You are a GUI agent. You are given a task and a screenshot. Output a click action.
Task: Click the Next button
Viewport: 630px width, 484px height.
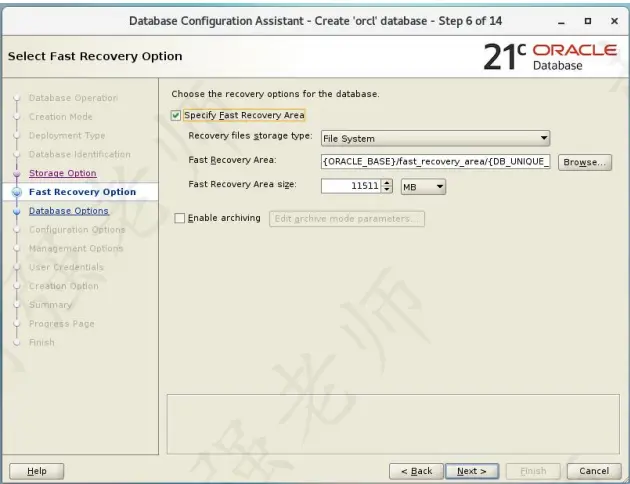pos(472,471)
